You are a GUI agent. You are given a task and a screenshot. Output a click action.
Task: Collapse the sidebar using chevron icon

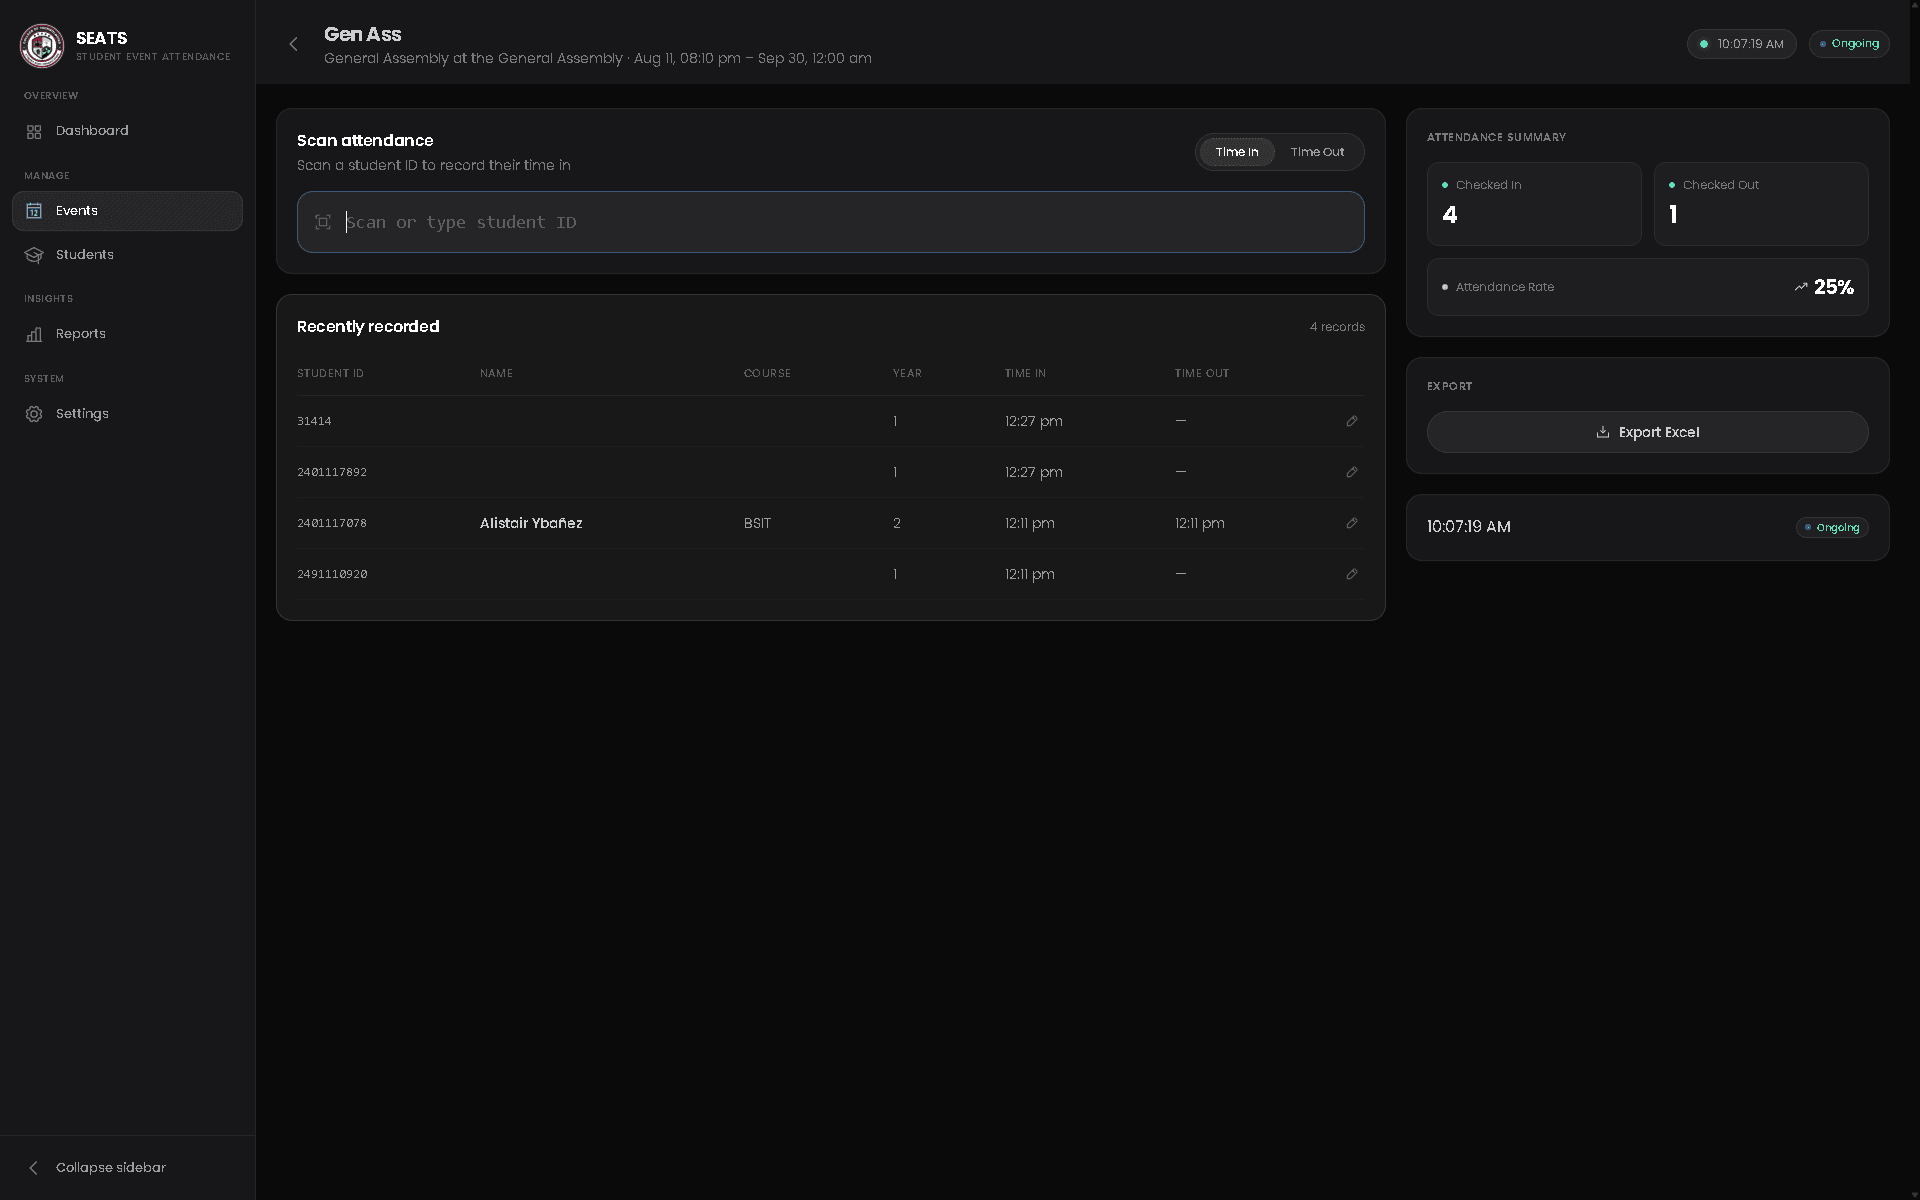(34, 1168)
